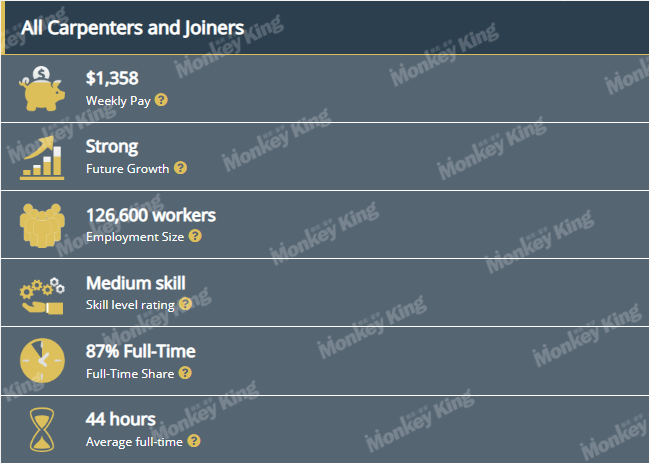This screenshot has height=464, width=649.
Task: Open the Average full-time help question mark
Action: click(194, 441)
